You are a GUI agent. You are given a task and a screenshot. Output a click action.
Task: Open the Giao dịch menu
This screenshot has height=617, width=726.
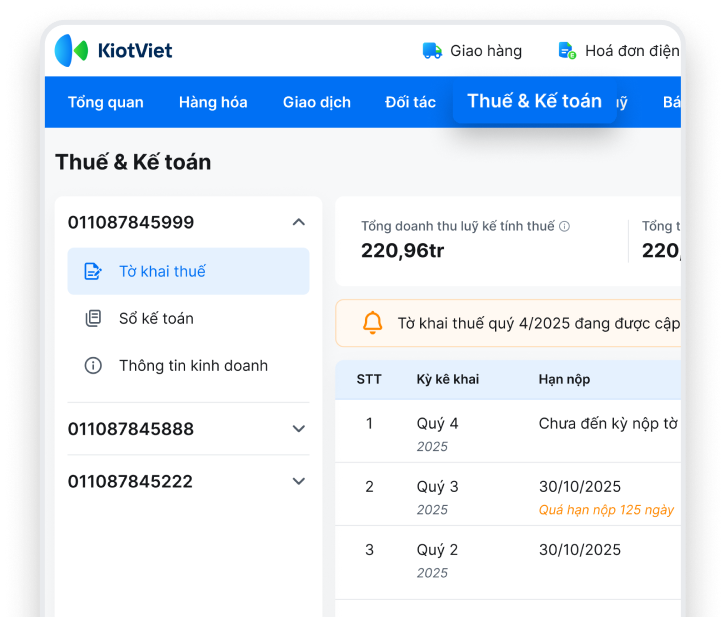[x=316, y=102]
